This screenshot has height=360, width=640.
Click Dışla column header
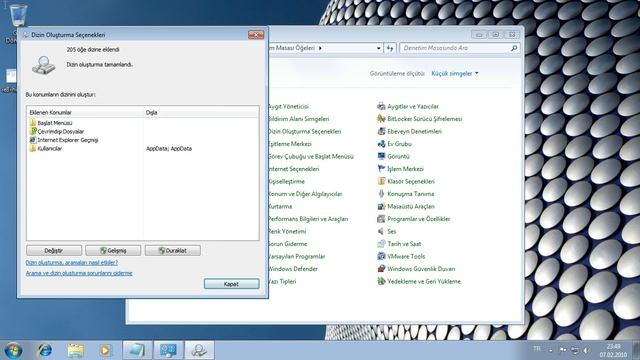(x=201, y=112)
